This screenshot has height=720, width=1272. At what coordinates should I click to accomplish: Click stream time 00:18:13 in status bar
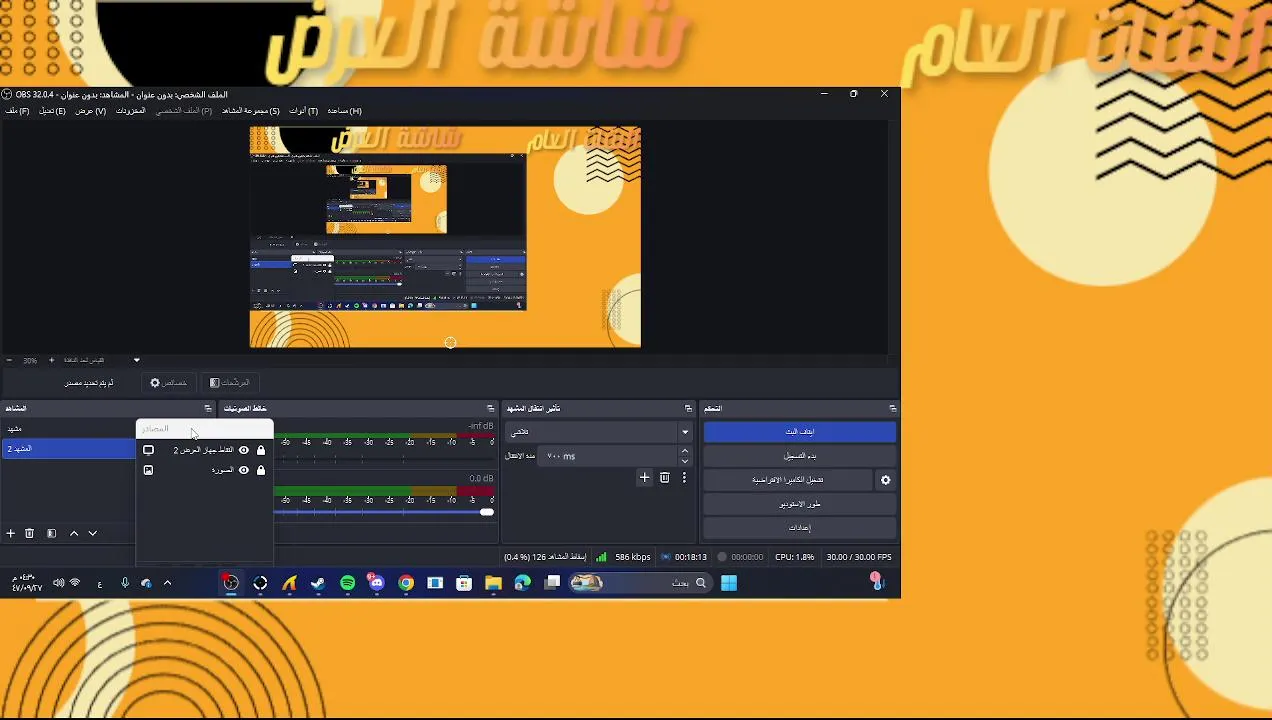pos(690,557)
